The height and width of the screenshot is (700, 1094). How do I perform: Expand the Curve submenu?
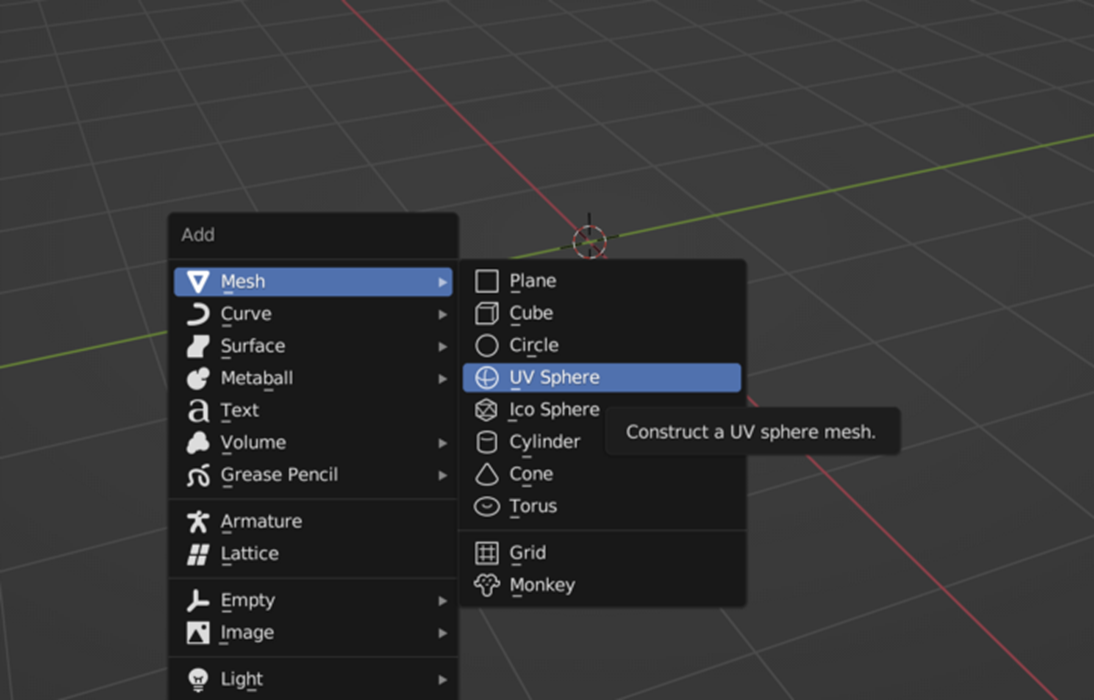coord(444,314)
